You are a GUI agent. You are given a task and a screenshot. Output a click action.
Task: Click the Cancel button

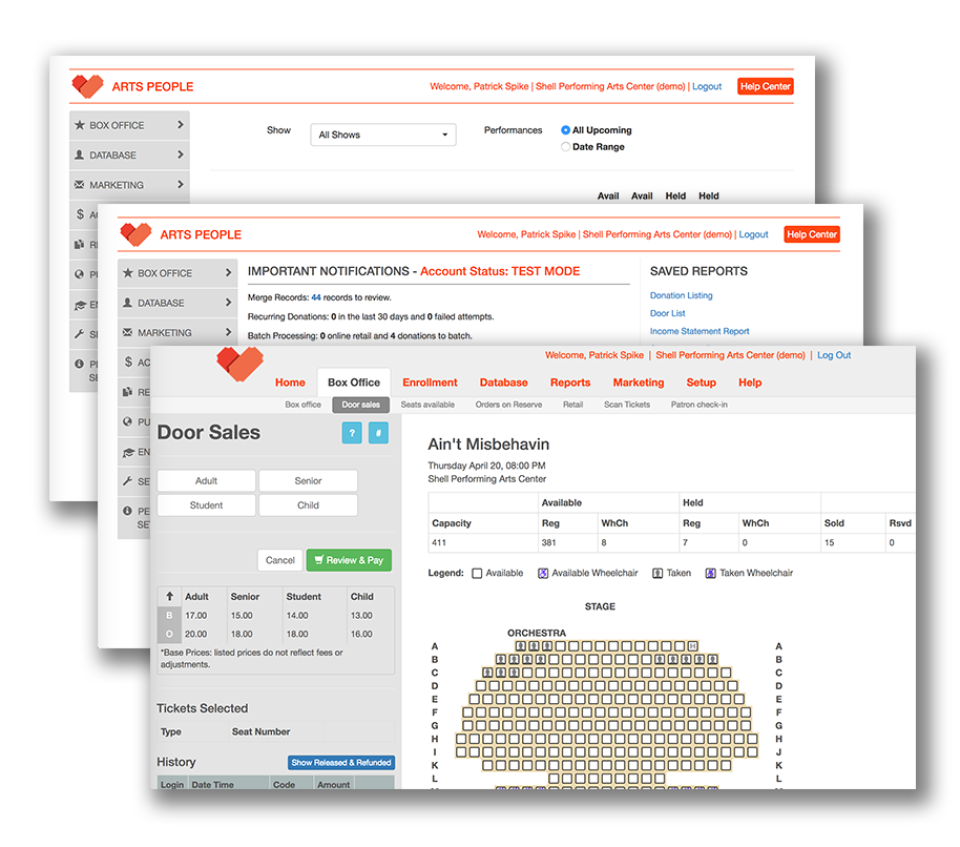coord(280,560)
